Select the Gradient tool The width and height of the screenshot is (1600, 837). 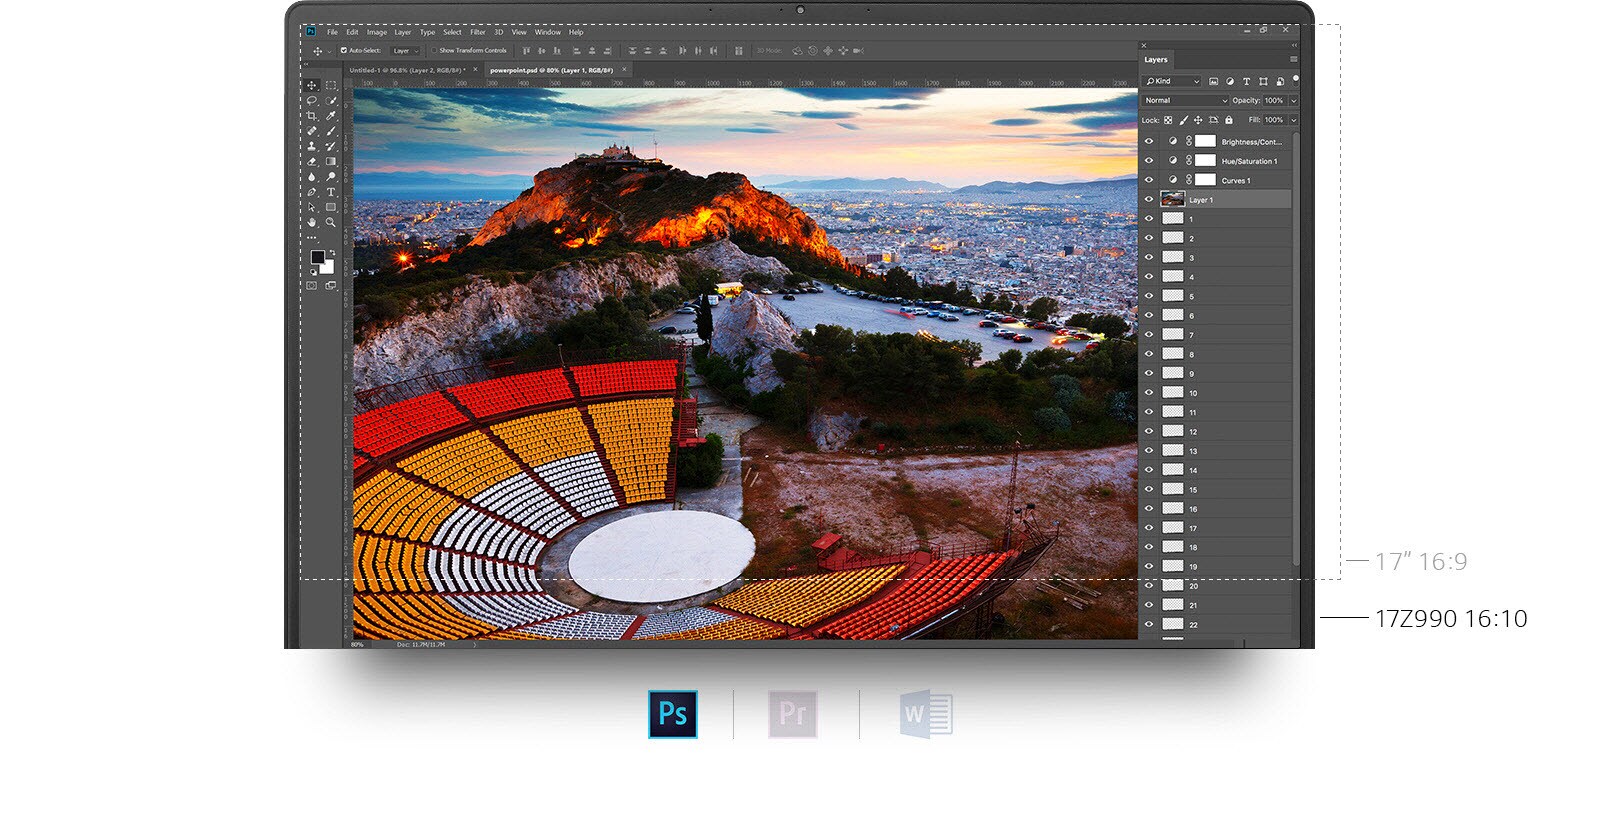pos(331,161)
